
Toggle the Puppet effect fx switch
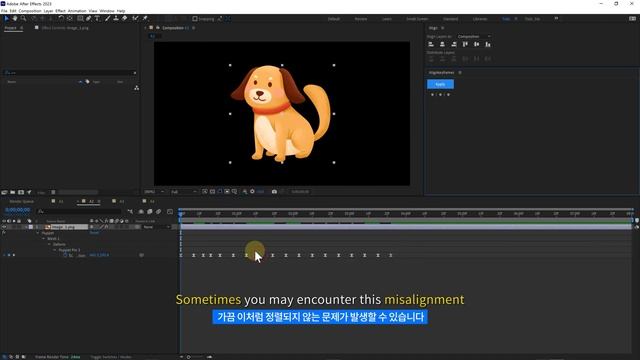pos(4,233)
